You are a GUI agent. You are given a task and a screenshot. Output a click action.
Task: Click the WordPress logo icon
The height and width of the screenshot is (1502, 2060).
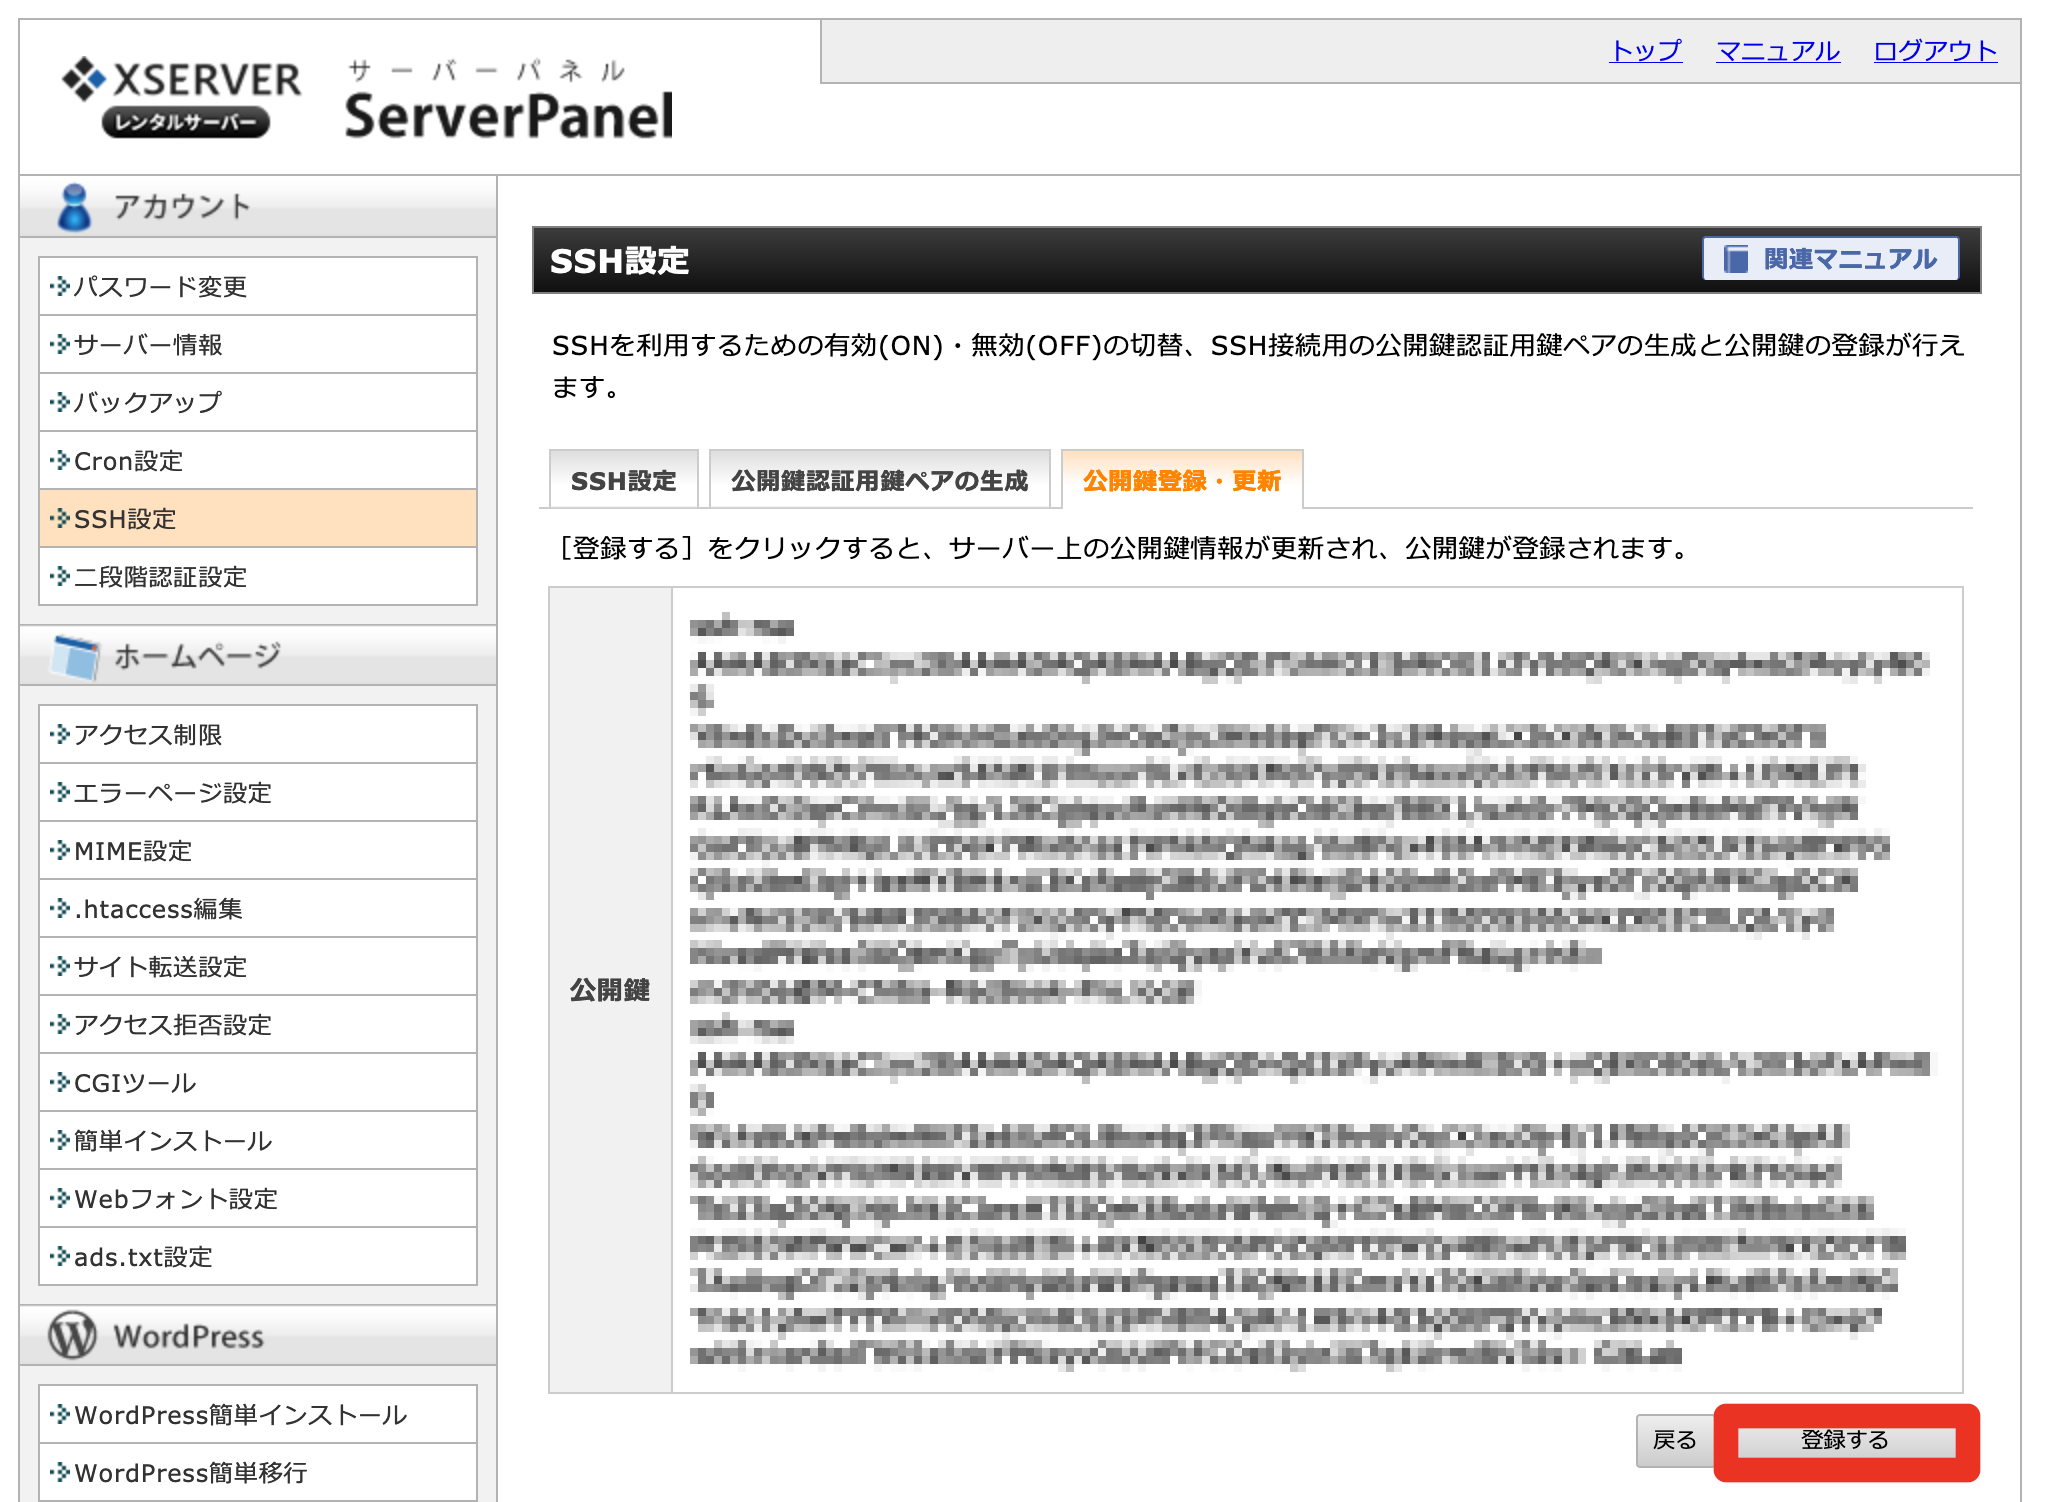pyautogui.click(x=71, y=1335)
